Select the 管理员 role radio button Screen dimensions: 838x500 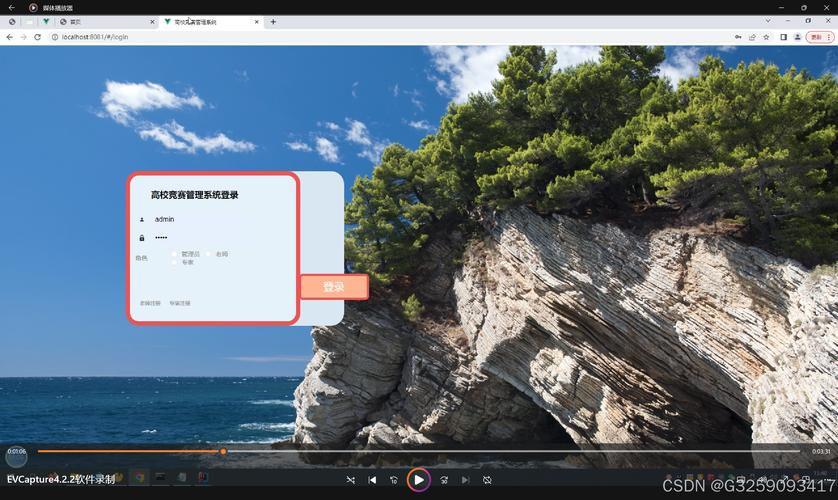[x=174, y=254]
